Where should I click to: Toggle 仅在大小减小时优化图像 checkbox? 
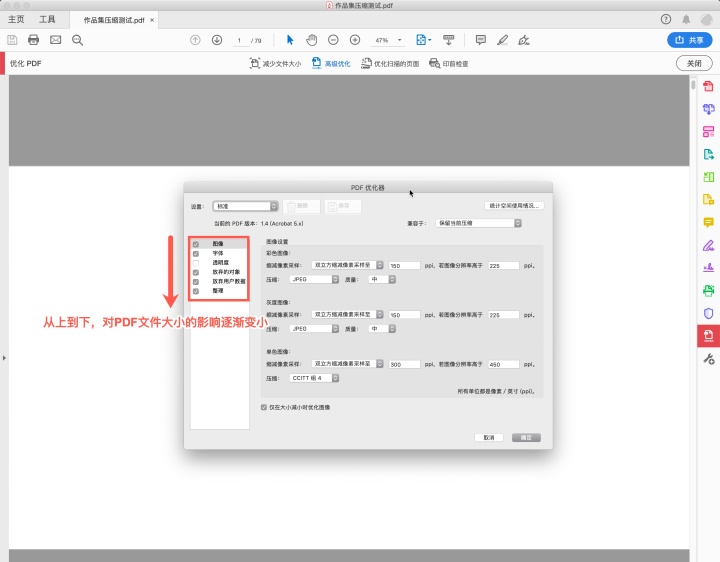[264, 407]
